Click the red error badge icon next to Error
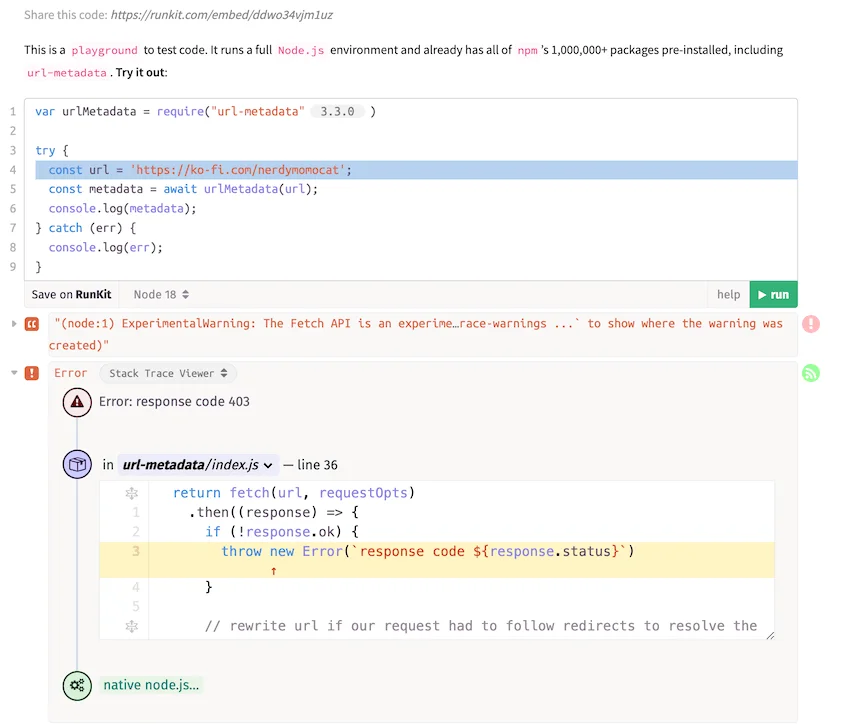Viewport: 846px width, 724px height. click(x=32, y=373)
